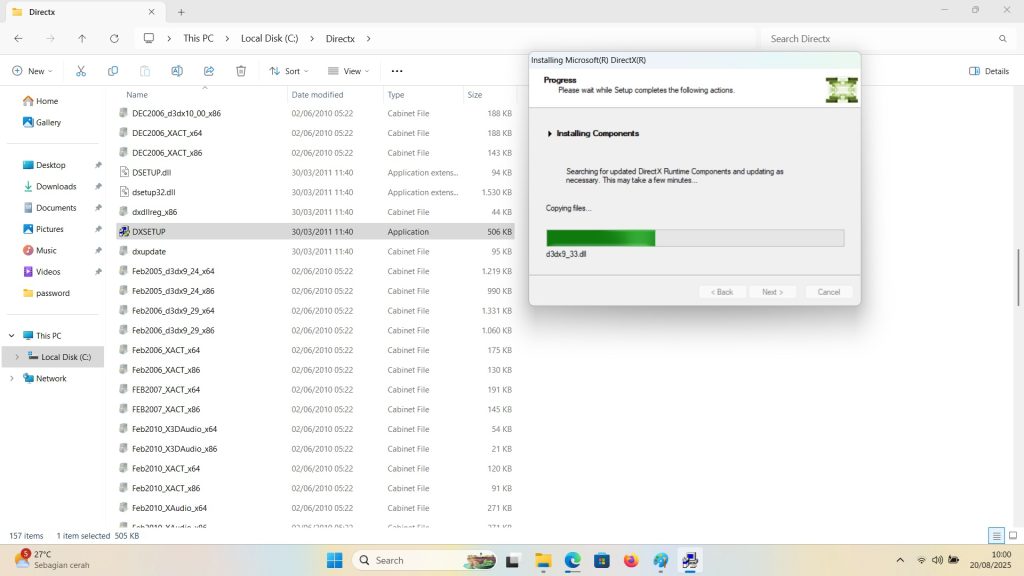Image resolution: width=1024 pixels, height=576 pixels.
Task: Open Task View on the taskbar
Action: (512, 560)
